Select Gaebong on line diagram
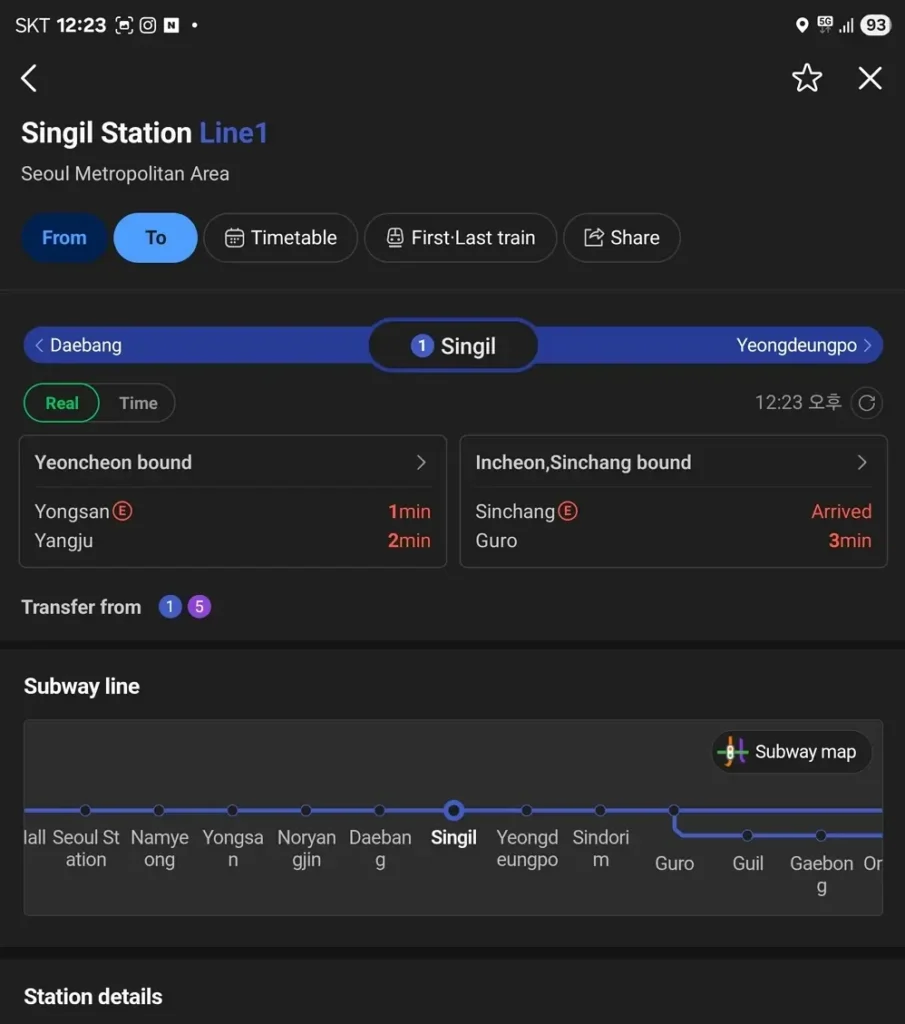The image size is (905, 1024). coord(821,835)
